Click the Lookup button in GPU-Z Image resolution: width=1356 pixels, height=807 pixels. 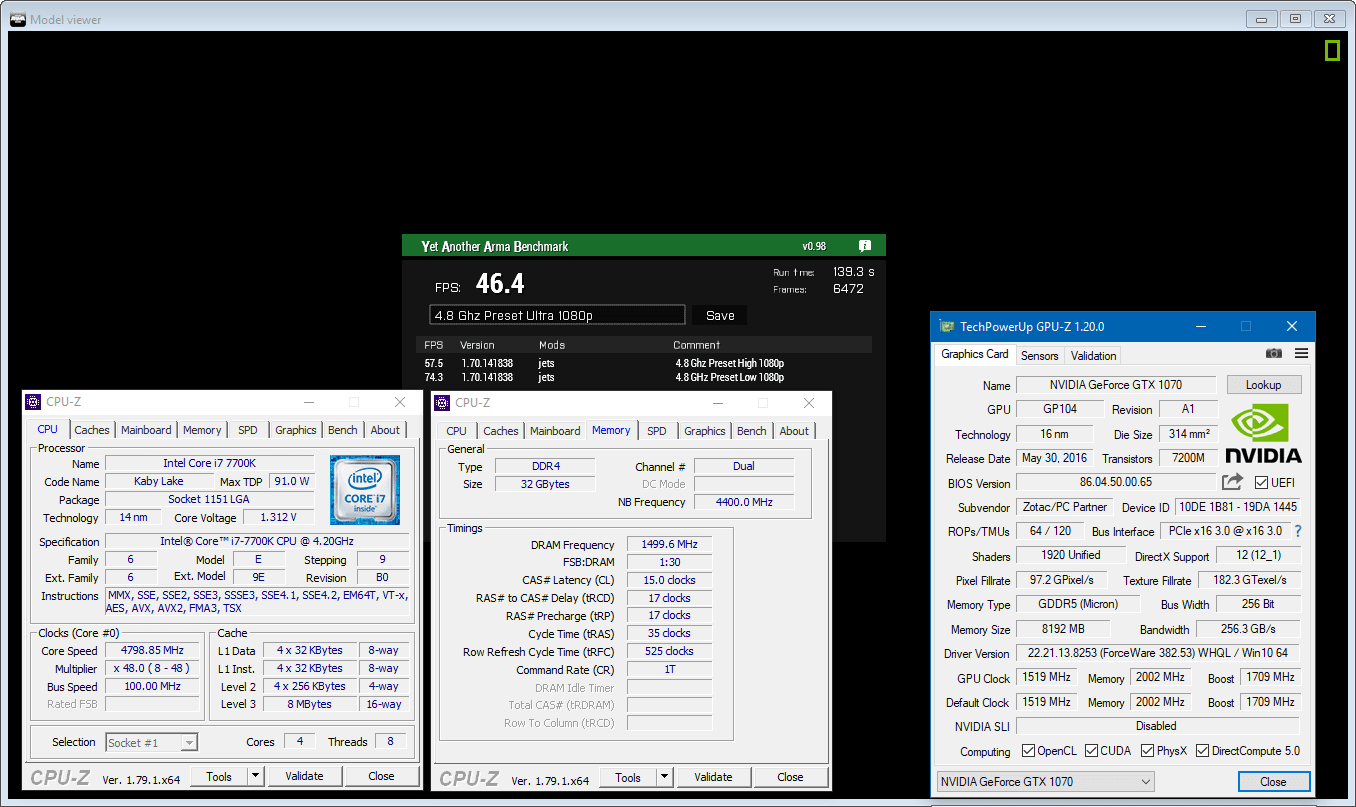pyautogui.click(x=1263, y=385)
